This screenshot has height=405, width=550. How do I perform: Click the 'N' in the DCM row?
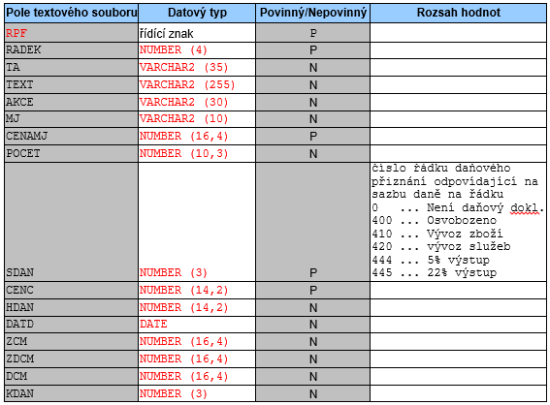(x=313, y=377)
